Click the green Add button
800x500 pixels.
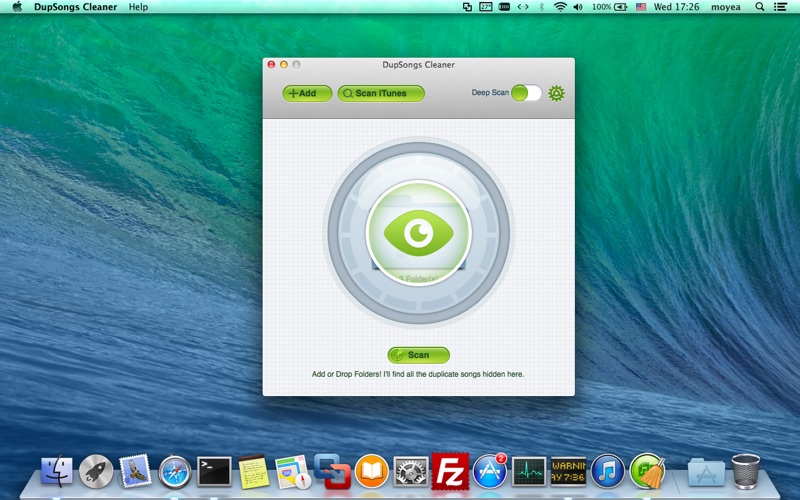pos(307,93)
